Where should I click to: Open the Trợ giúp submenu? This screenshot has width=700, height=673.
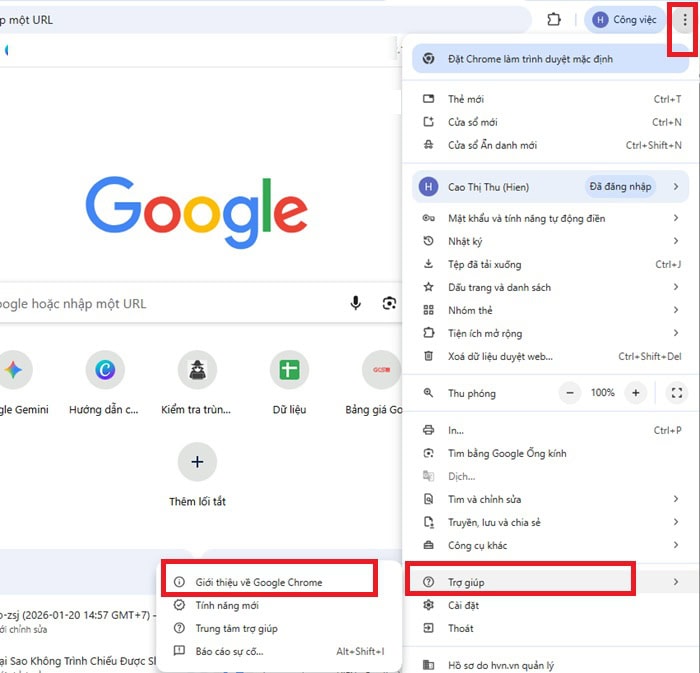551,582
